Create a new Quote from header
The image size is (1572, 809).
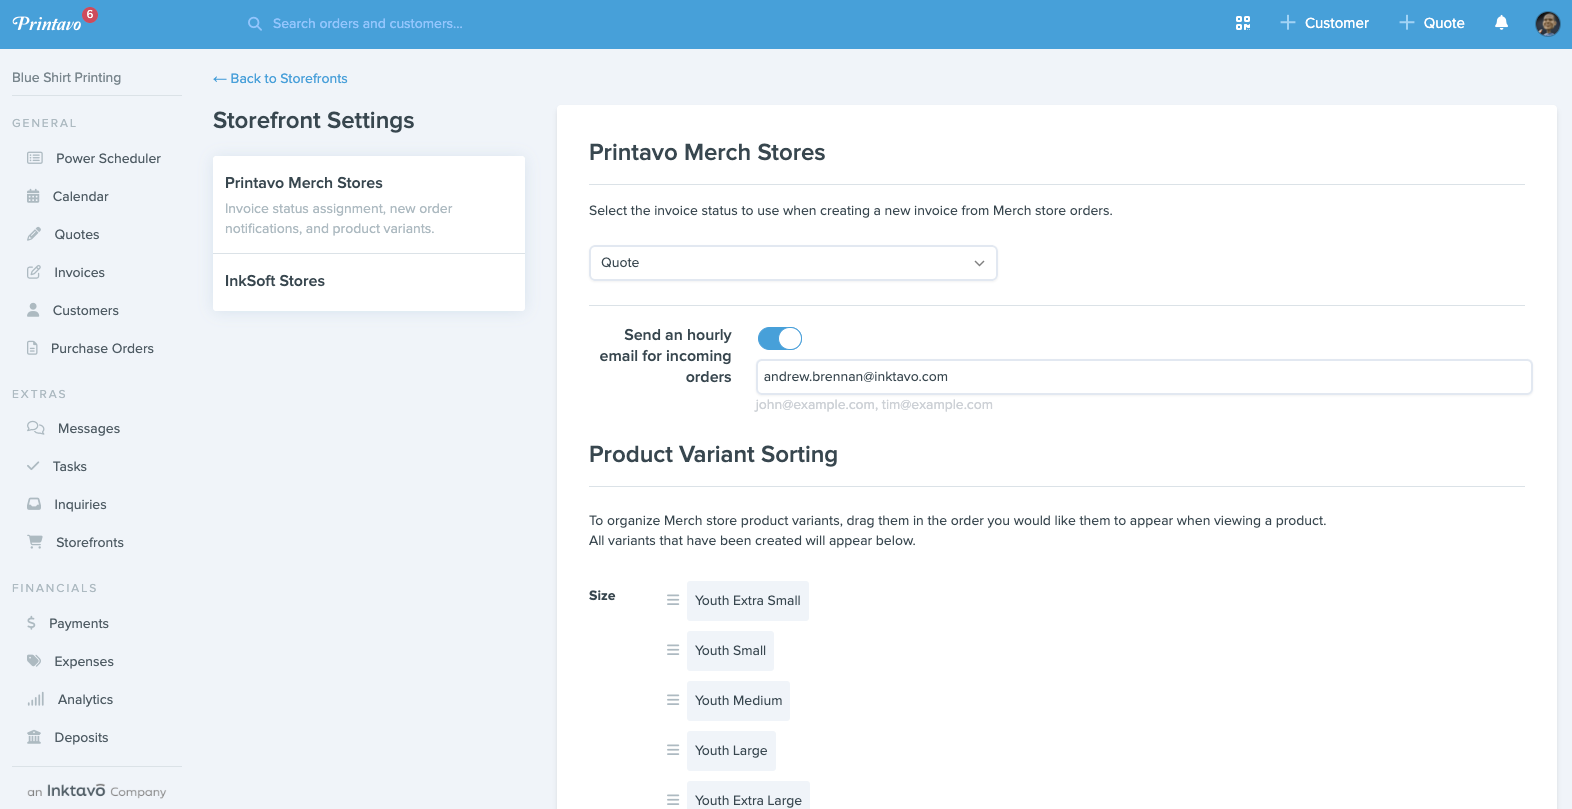[1431, 23]
